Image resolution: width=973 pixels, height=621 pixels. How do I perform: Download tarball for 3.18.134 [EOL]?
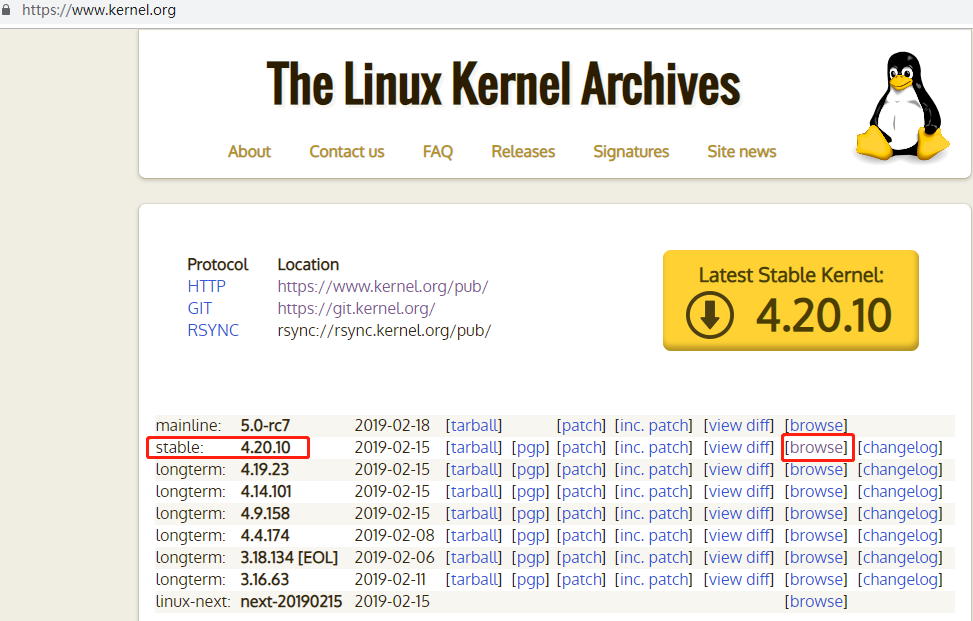click(x=474, y=558)
